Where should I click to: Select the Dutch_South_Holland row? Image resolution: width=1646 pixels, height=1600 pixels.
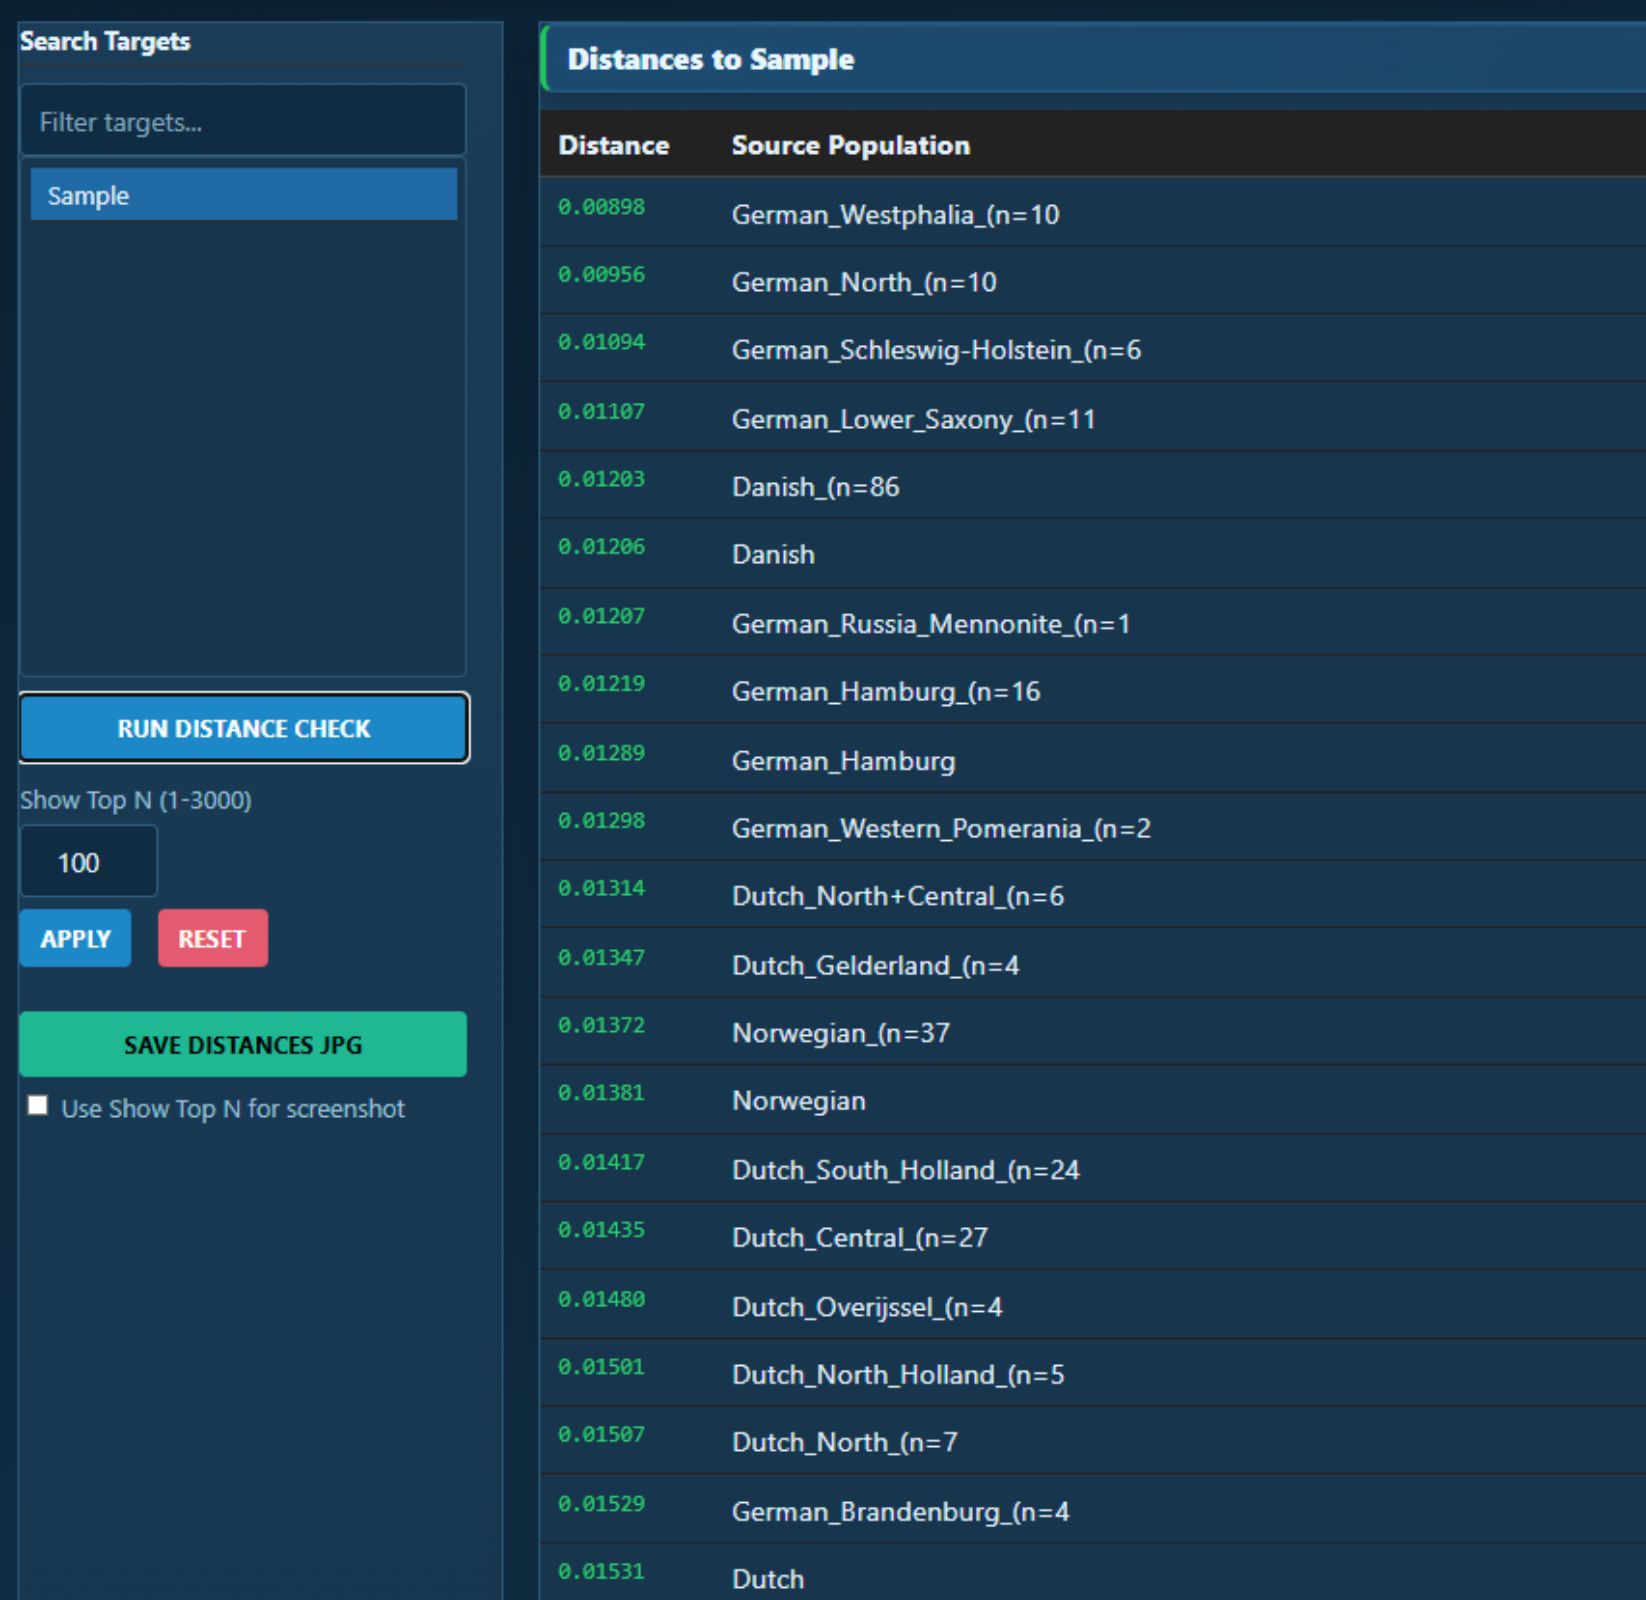click(905, 1170)
